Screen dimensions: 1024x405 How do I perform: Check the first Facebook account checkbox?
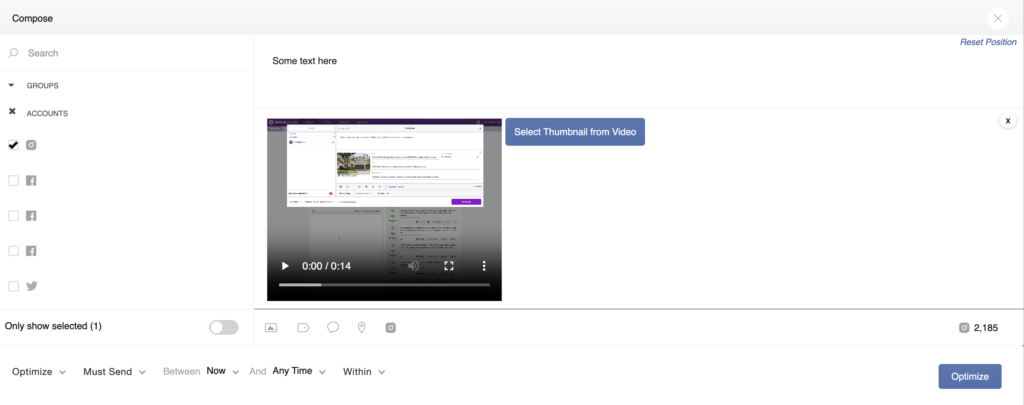[13, 180]
